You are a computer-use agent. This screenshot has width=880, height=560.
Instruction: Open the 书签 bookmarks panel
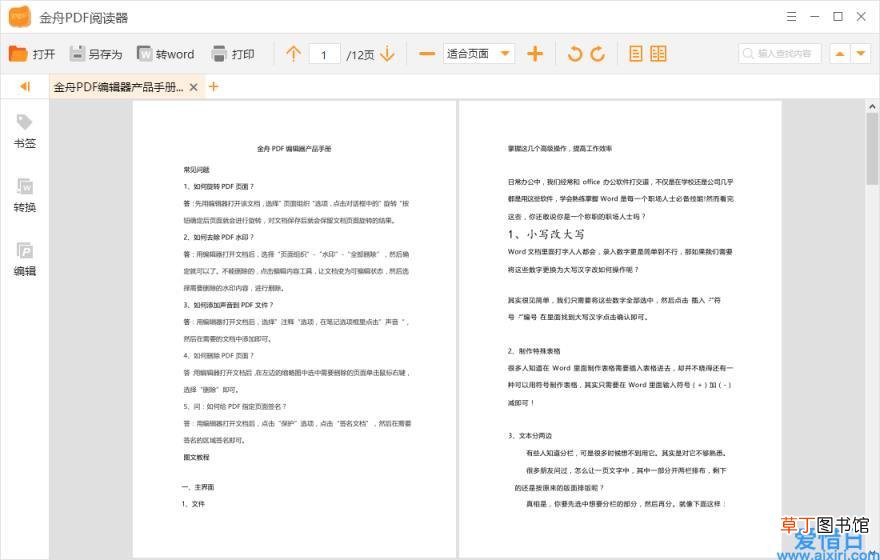click(x=24, y=131)
